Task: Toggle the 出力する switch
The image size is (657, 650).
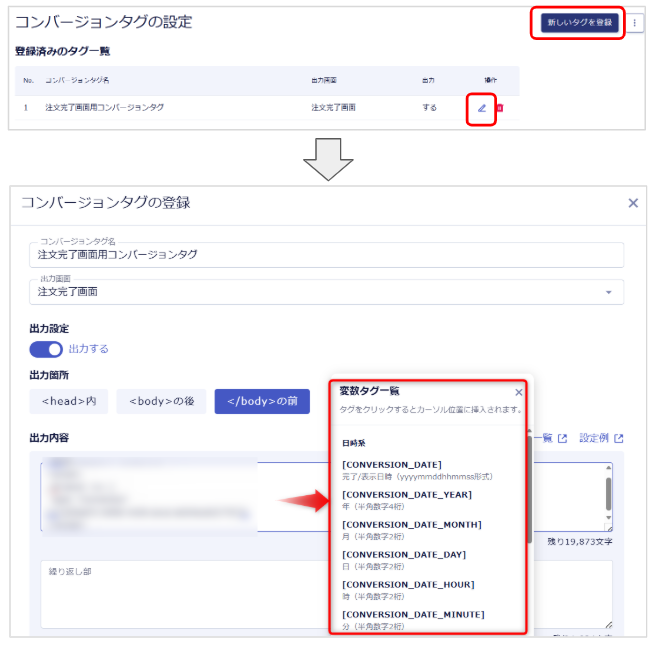Action: (46, 349)
